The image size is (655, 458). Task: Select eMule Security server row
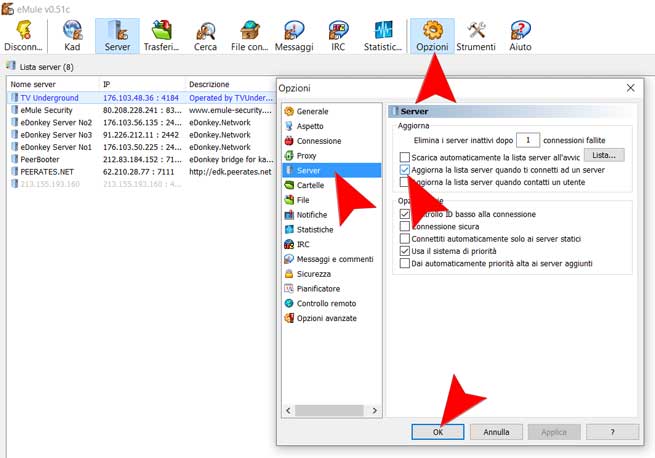[141, 110]
